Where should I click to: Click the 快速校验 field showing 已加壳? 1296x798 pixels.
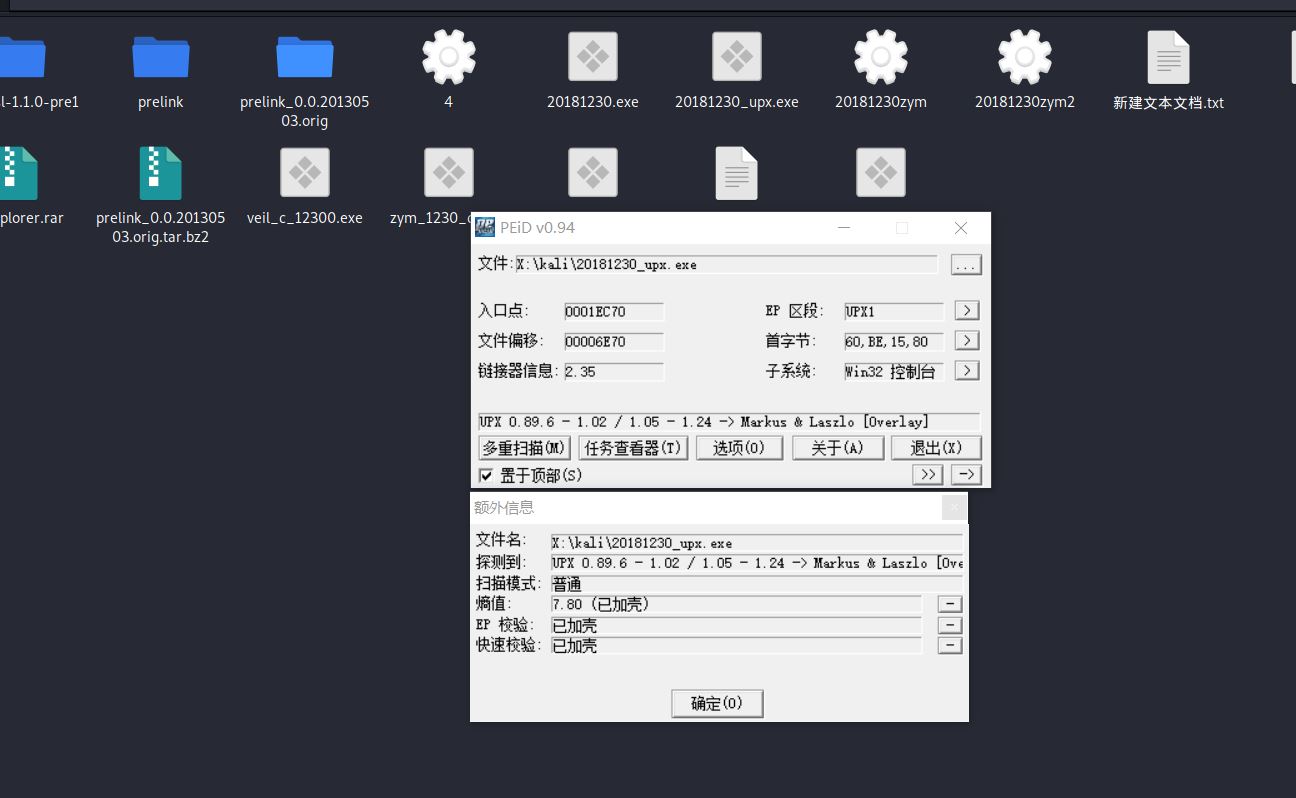click(736, 646)
